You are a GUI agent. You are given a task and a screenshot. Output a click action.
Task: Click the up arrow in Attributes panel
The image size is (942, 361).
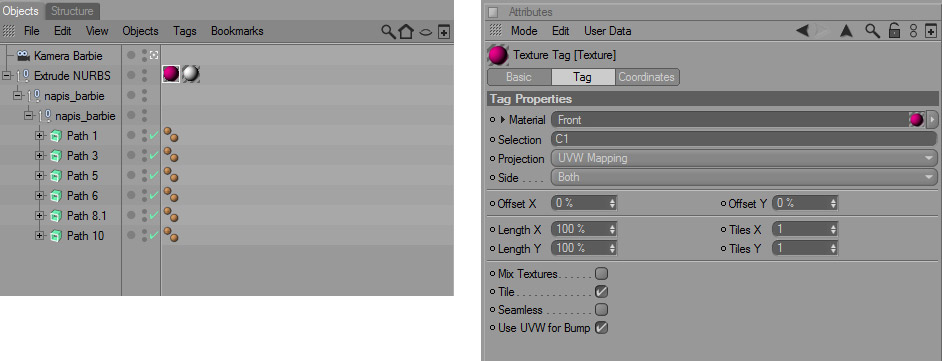tap(846, 31)
